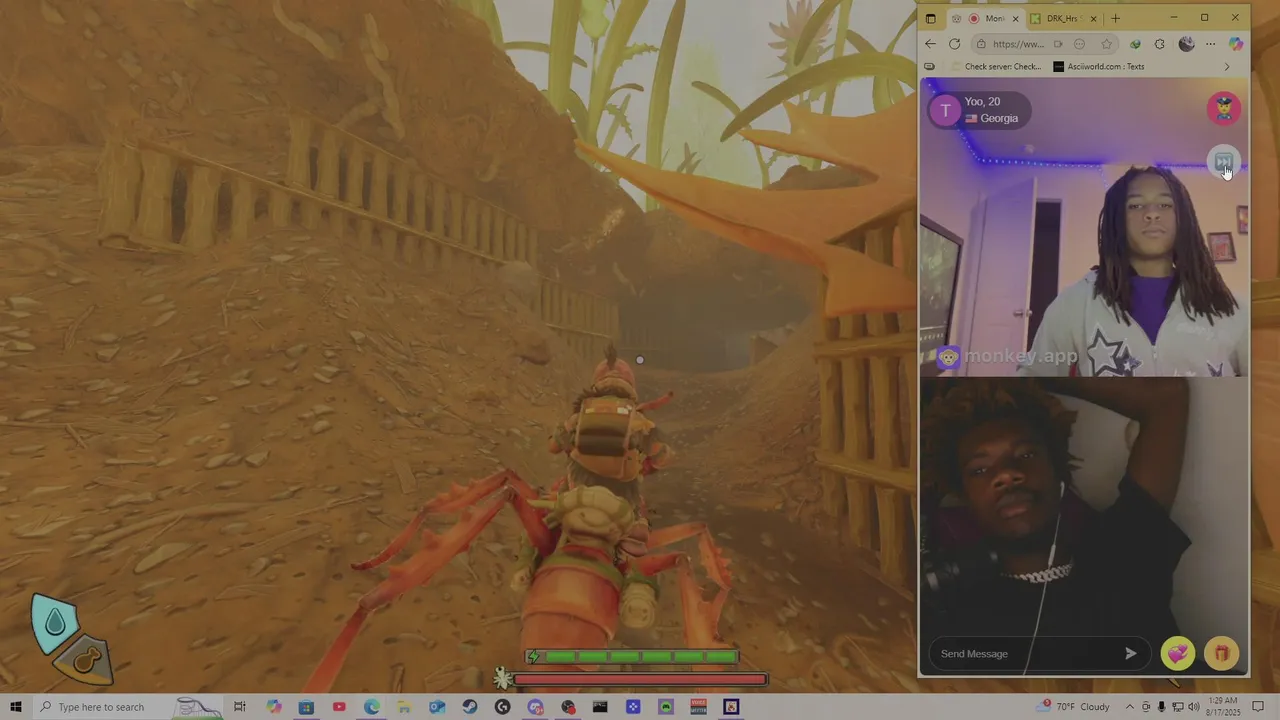1280x720 pixels.
Task: Click the 'T' profile avatar for Yoo
Action: tap(945, 110)
